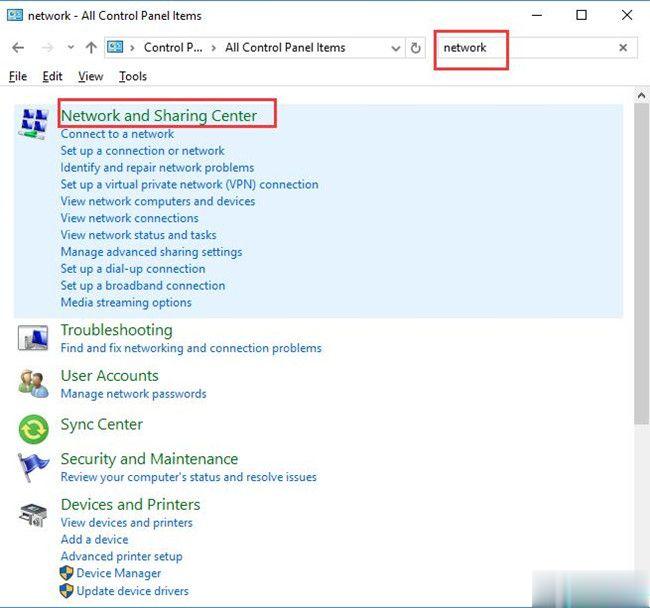Click the shield icon beside Device Manager
650x608 pixels.
point(66,573)
